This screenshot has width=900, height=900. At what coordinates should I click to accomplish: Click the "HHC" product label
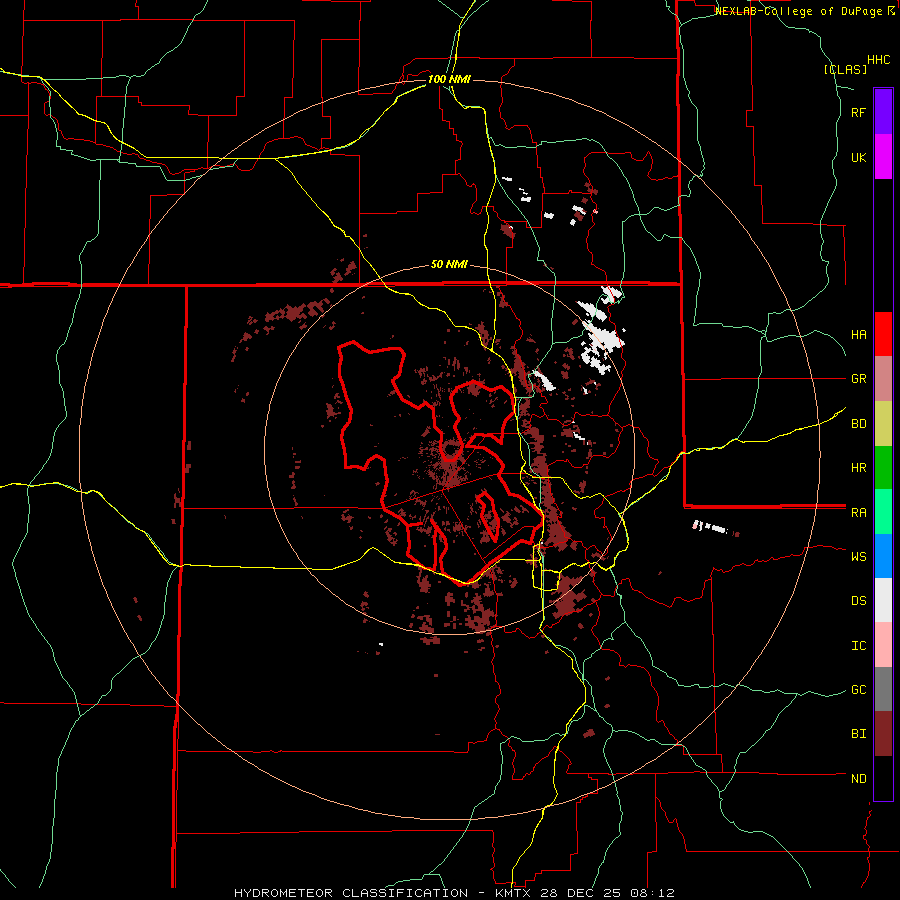coord(879,60)
